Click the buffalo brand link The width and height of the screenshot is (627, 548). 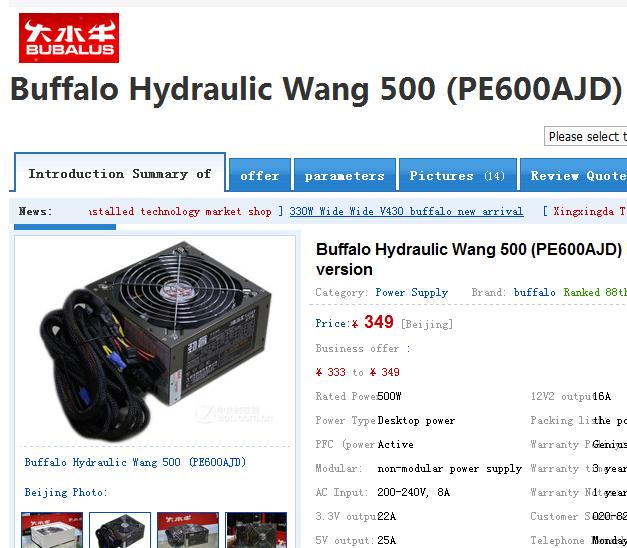pos(534,292)
